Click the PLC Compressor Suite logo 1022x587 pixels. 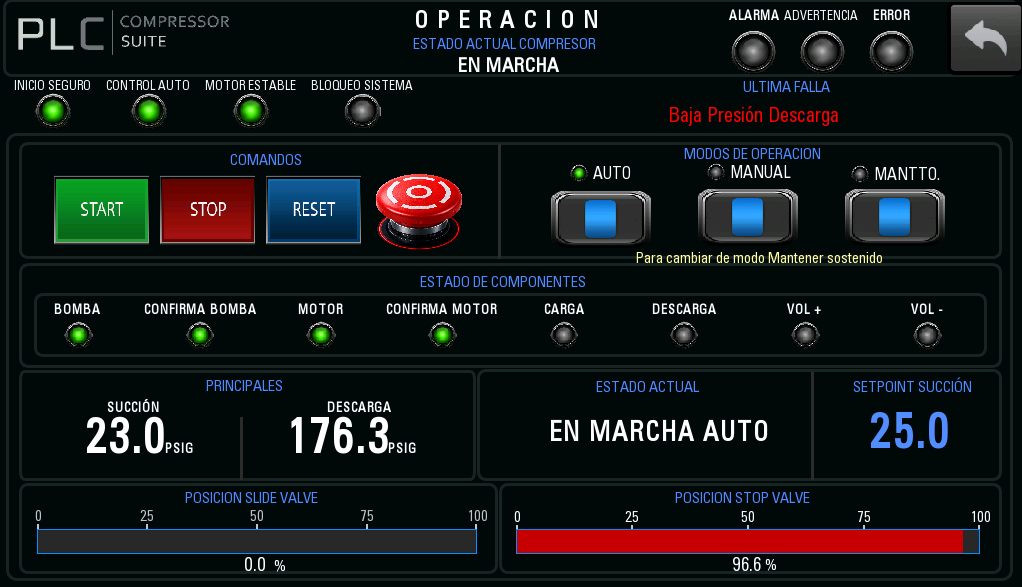point(124,32)
